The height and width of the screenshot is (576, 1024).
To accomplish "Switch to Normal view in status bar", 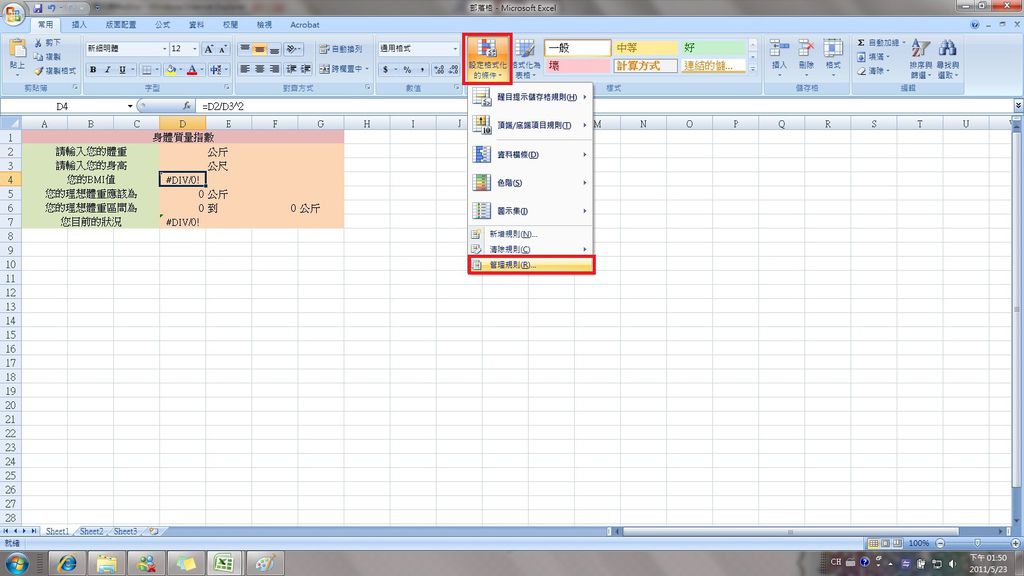I will [873, 543].
